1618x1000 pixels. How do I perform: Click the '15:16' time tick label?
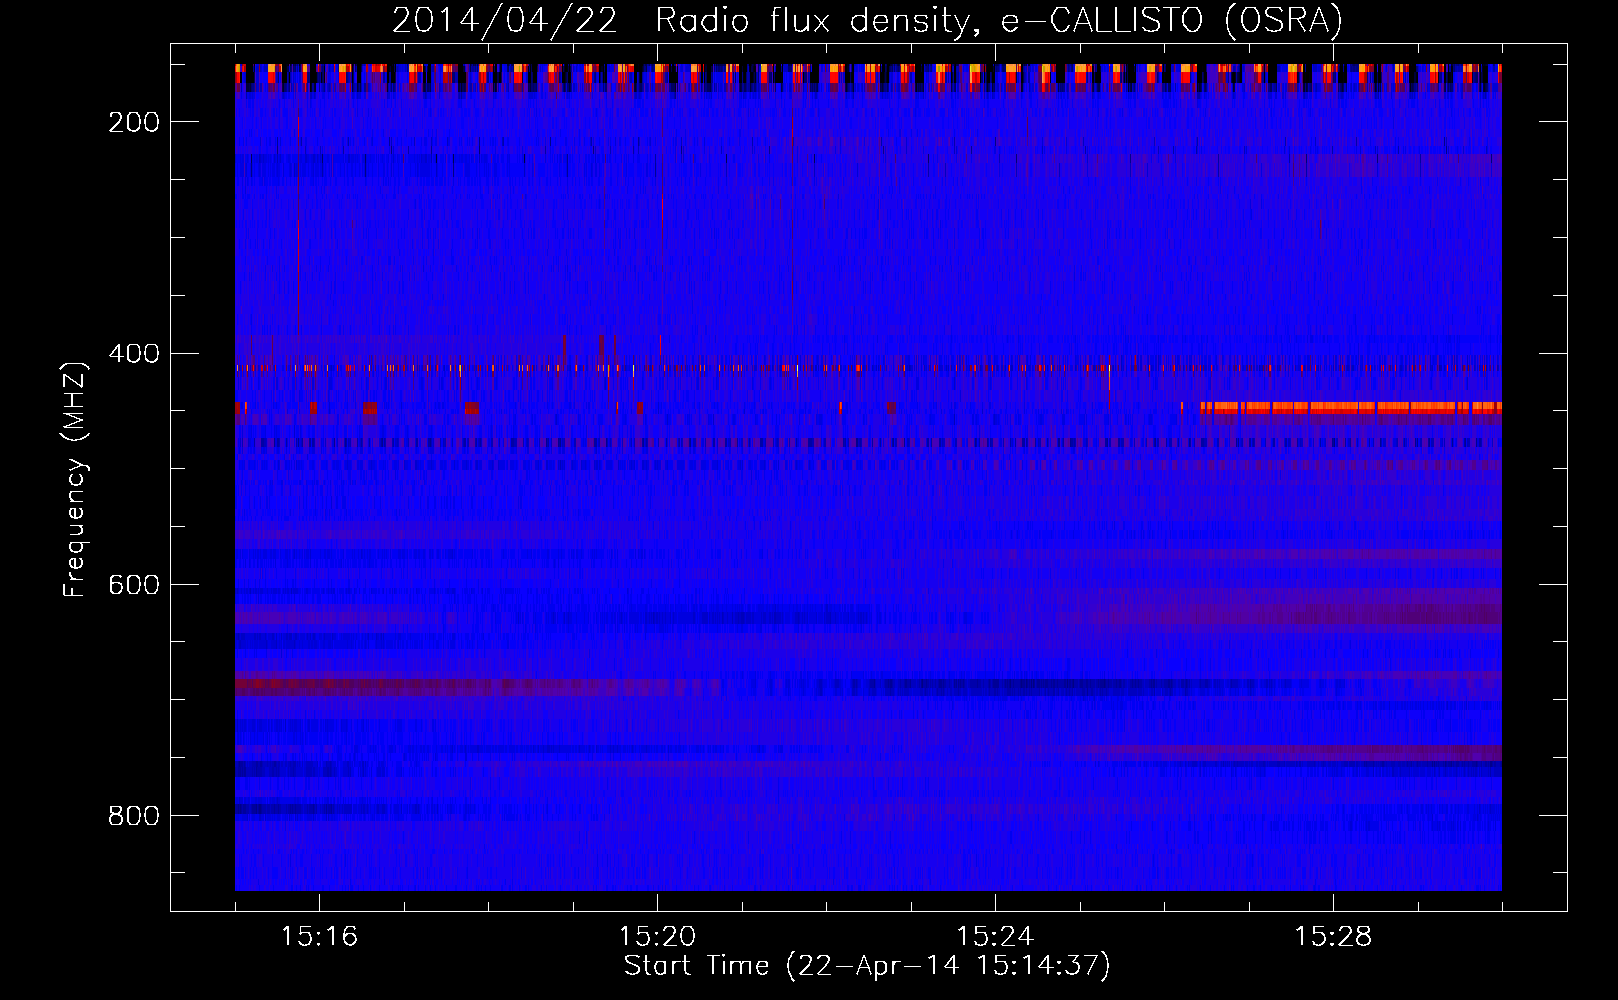click(319, 937)
